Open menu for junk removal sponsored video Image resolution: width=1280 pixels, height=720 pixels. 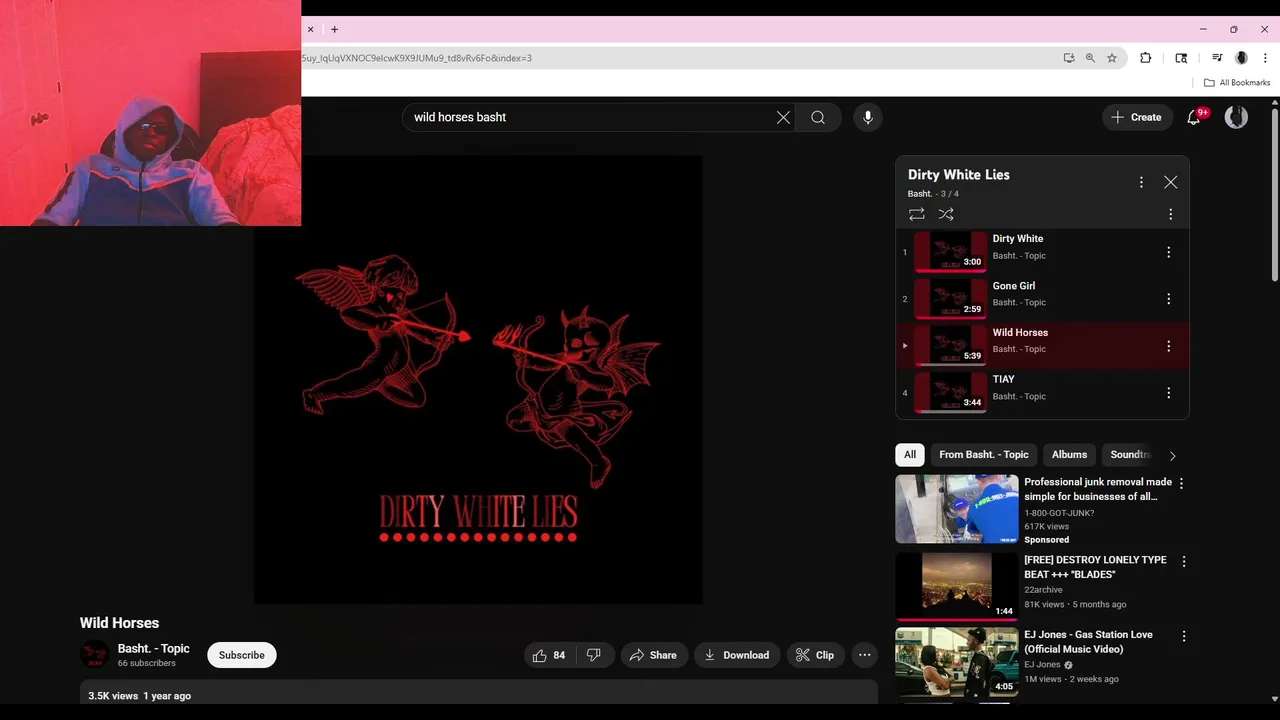pyautogui.click(x=1181, y=484)
